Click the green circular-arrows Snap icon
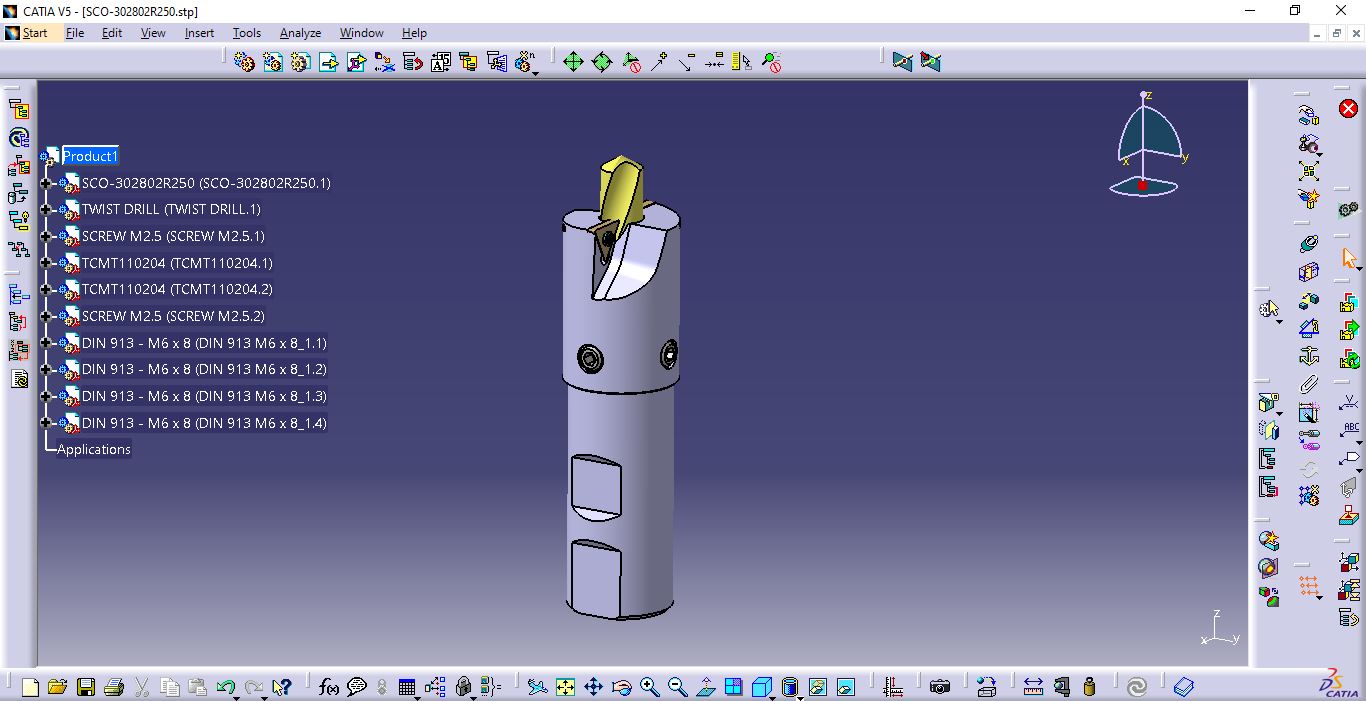Image resolution: width=1366 pixels, height=701 pixels. 602,62
